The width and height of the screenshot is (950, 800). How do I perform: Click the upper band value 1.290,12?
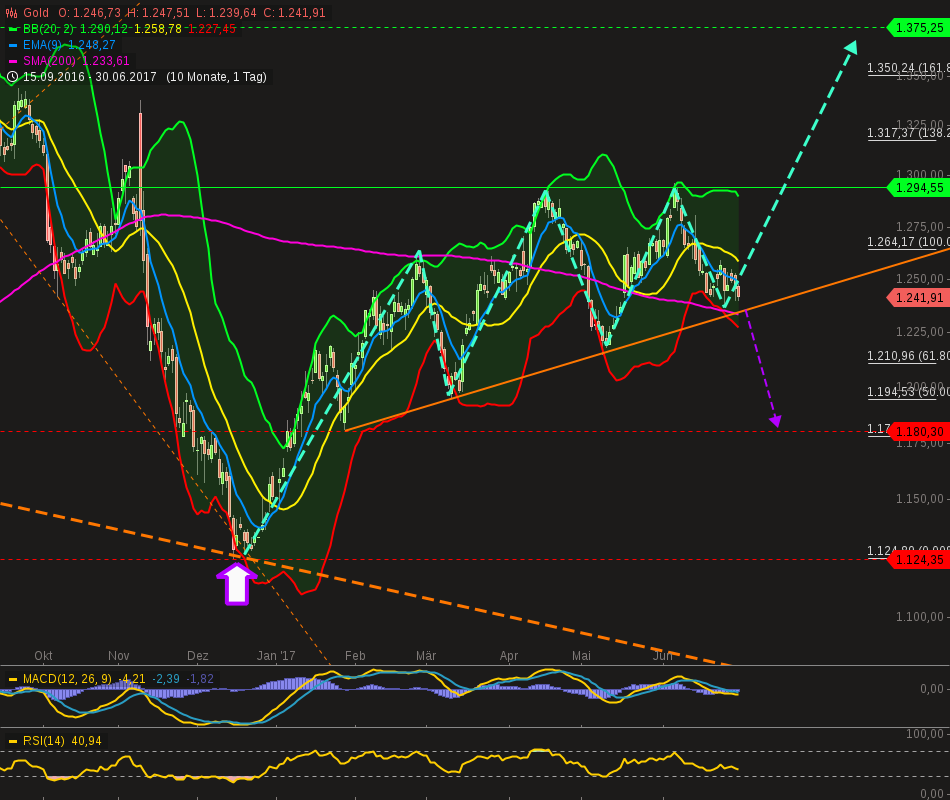point(104,28)
